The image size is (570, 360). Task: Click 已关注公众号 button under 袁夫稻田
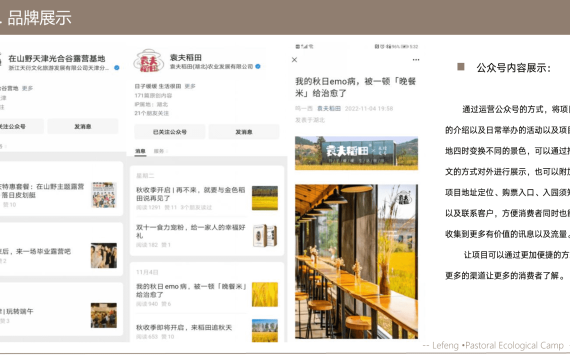coord(170,132)
